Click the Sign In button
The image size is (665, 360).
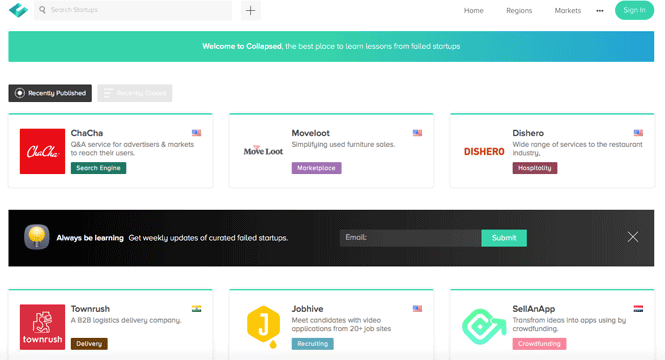coord(634,10)
